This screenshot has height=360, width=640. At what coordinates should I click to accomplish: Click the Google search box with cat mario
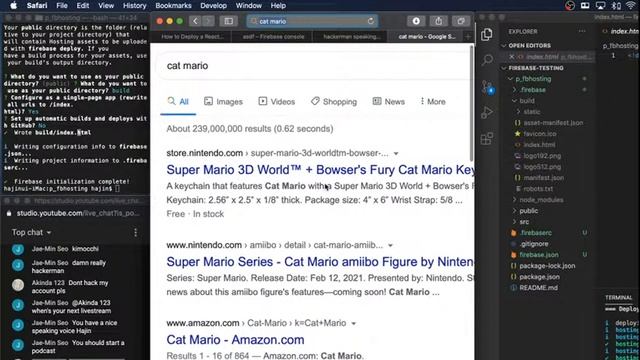pyautogui.click(x=314, y=66)
